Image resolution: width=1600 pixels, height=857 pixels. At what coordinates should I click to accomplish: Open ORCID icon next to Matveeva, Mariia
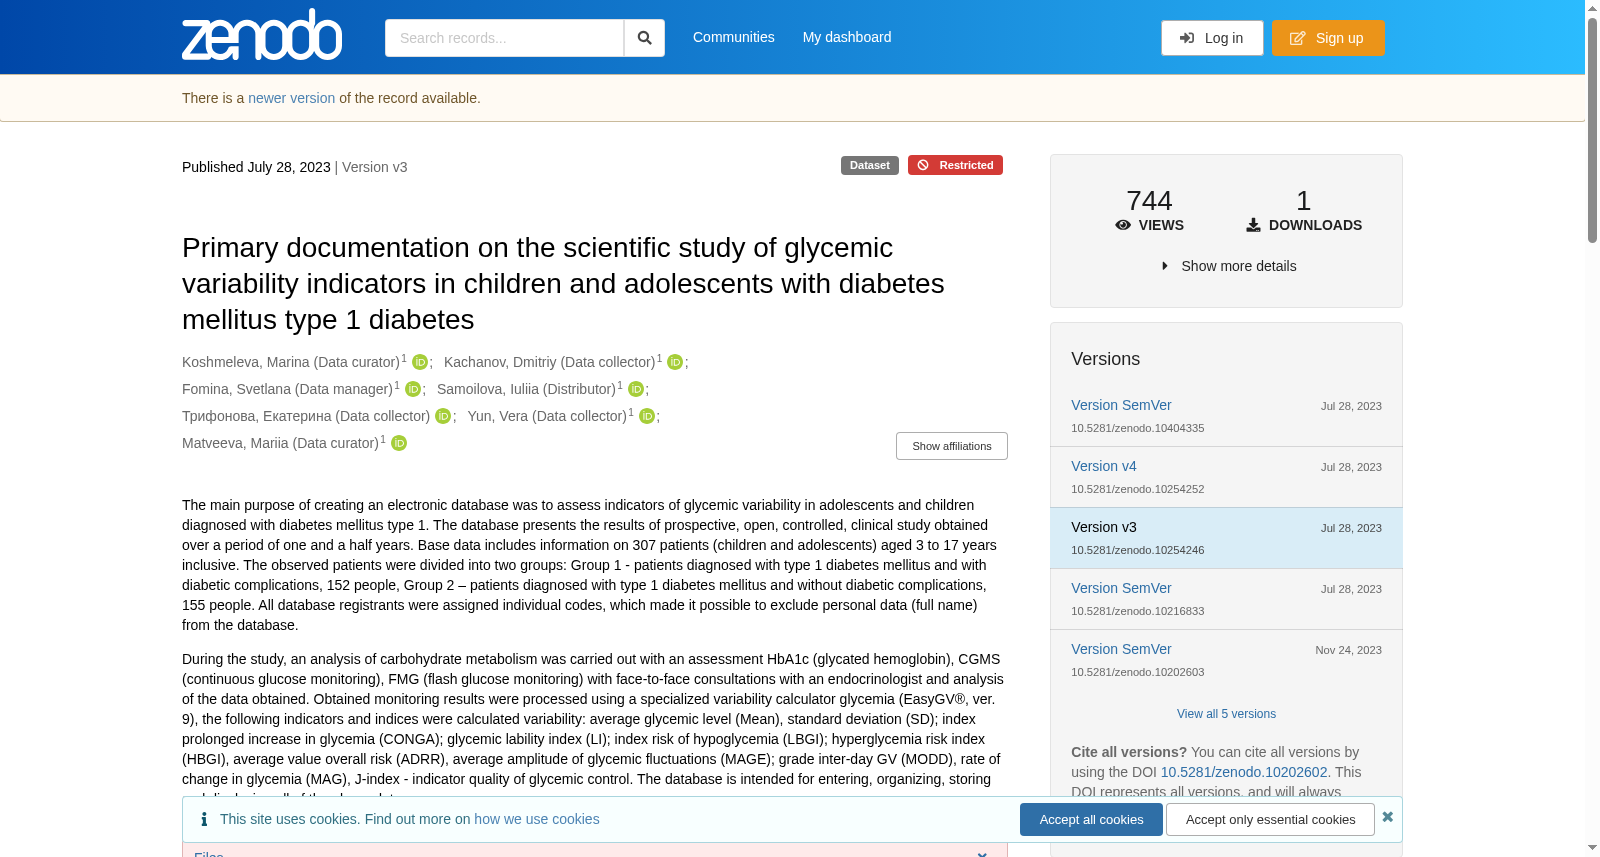(x=399, y=443)
